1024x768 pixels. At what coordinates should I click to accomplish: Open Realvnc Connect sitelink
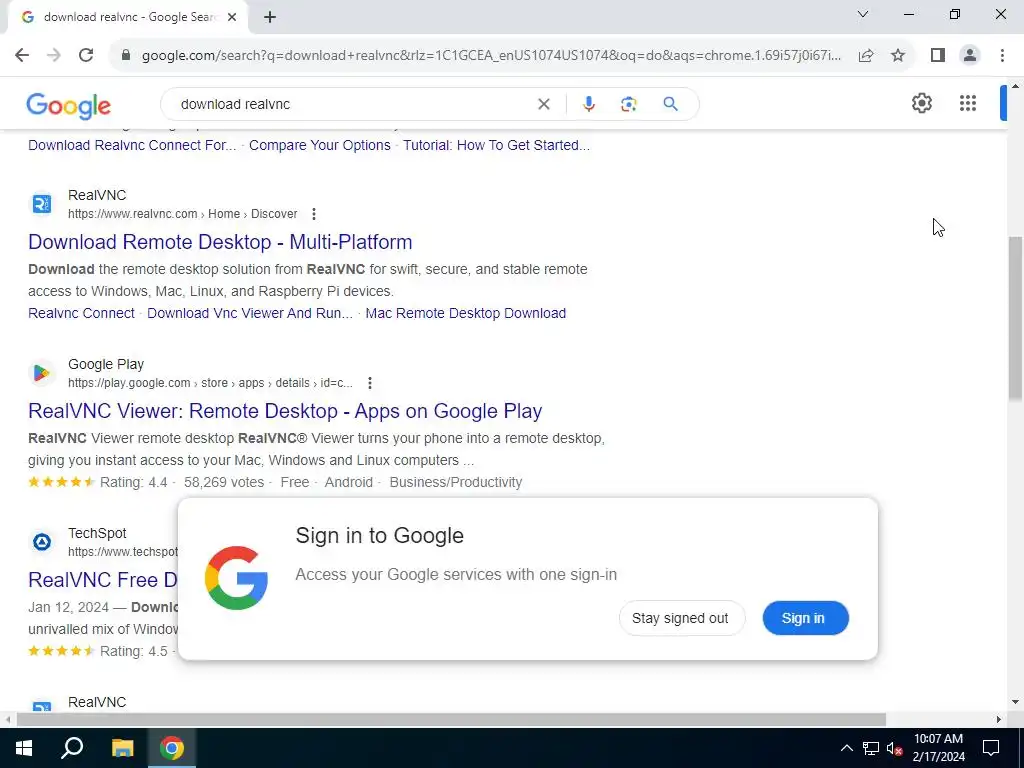(81, 313)
